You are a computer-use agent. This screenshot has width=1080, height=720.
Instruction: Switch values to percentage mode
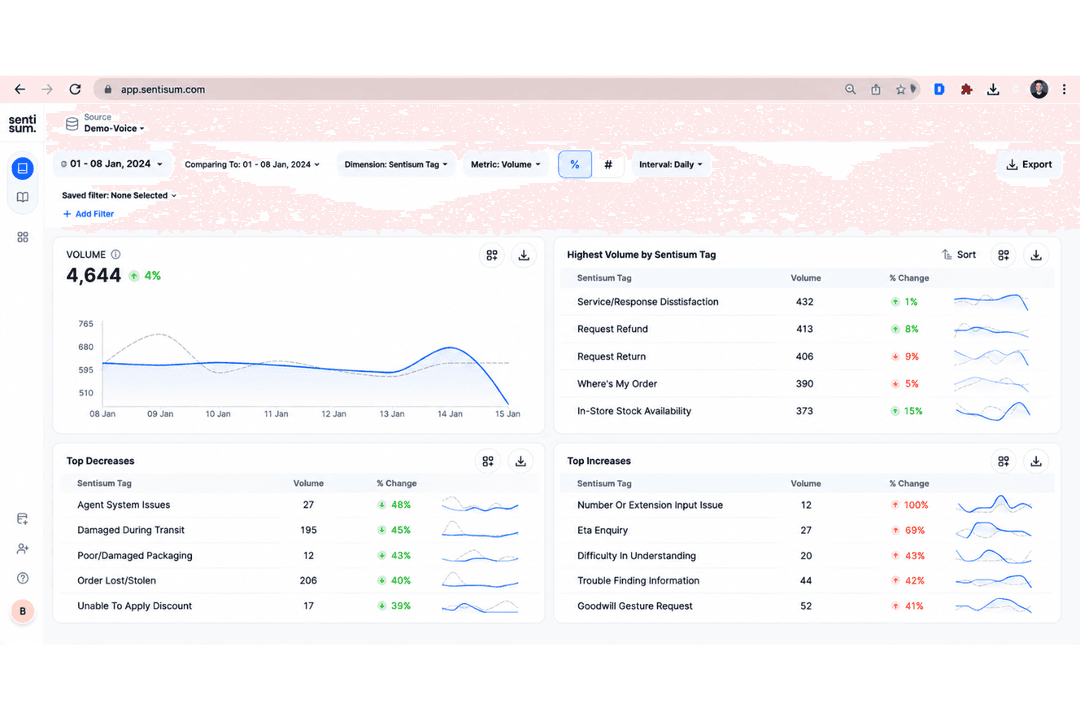pos(575,165)
